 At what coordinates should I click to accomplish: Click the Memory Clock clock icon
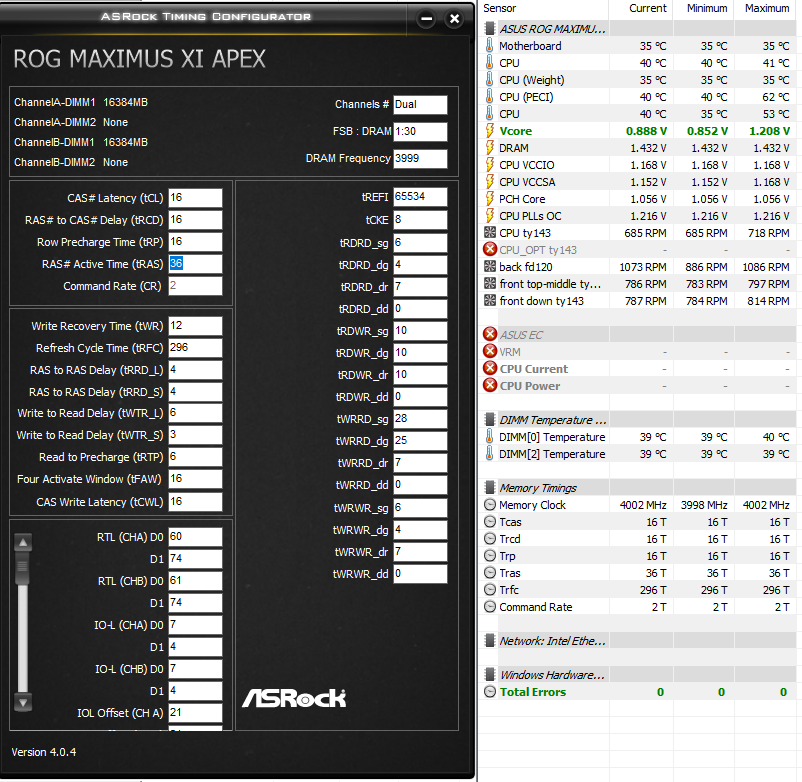490,505
